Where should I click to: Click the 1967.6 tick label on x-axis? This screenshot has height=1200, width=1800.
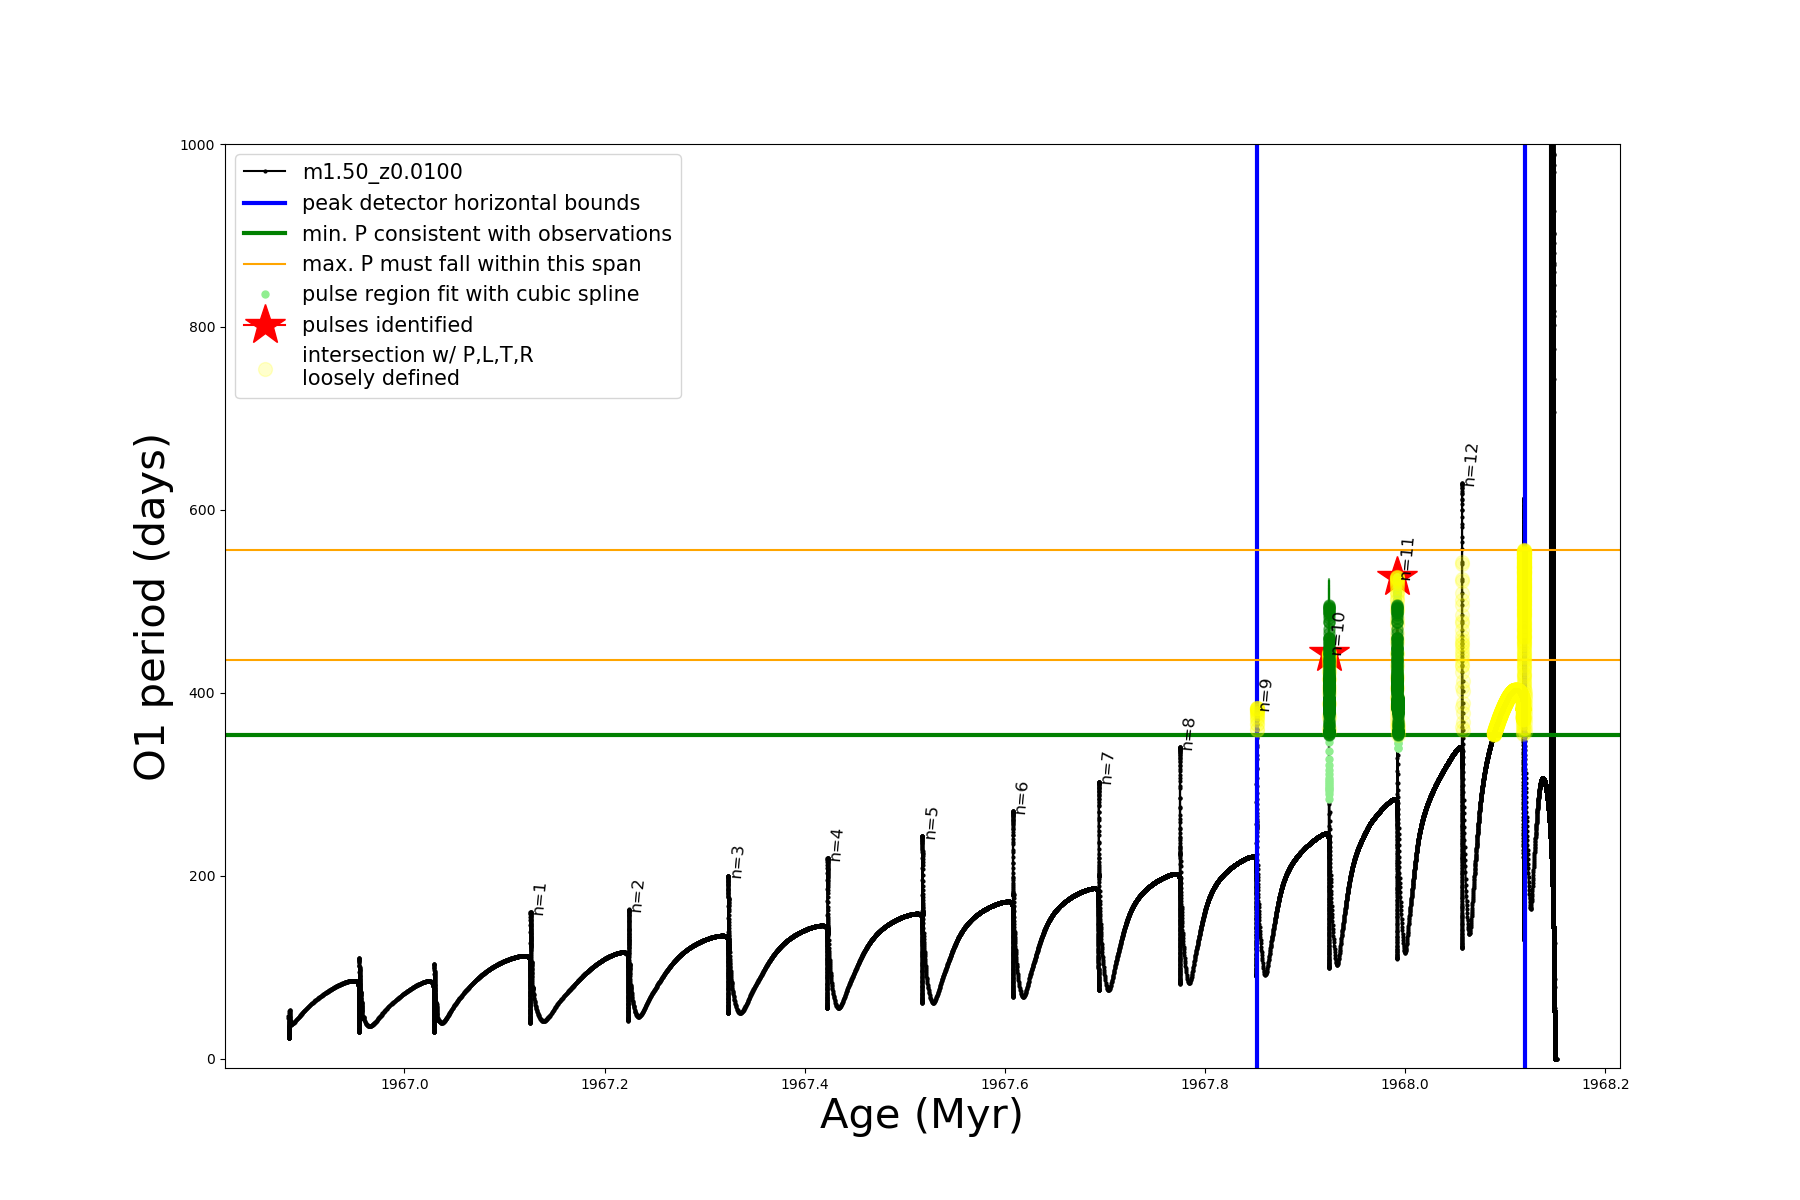tap(1004, 1084)
